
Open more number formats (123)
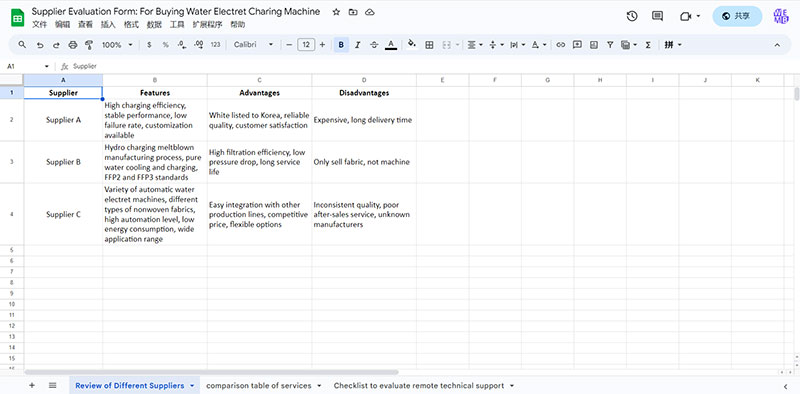pos(215,45)
